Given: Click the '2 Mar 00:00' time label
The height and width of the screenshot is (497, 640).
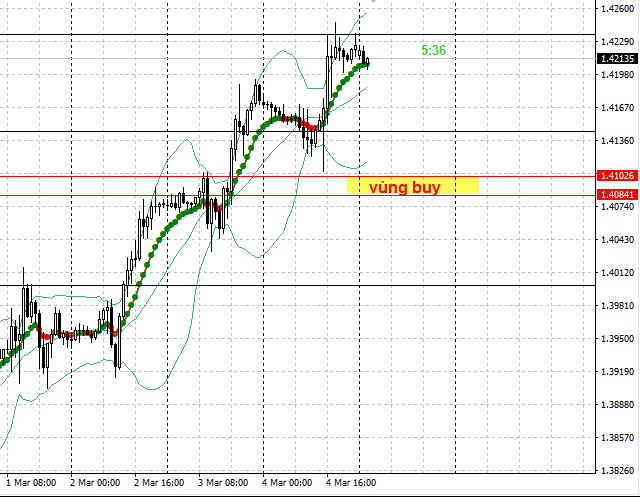Looking at the screenshot, I should tap(95, 483).
